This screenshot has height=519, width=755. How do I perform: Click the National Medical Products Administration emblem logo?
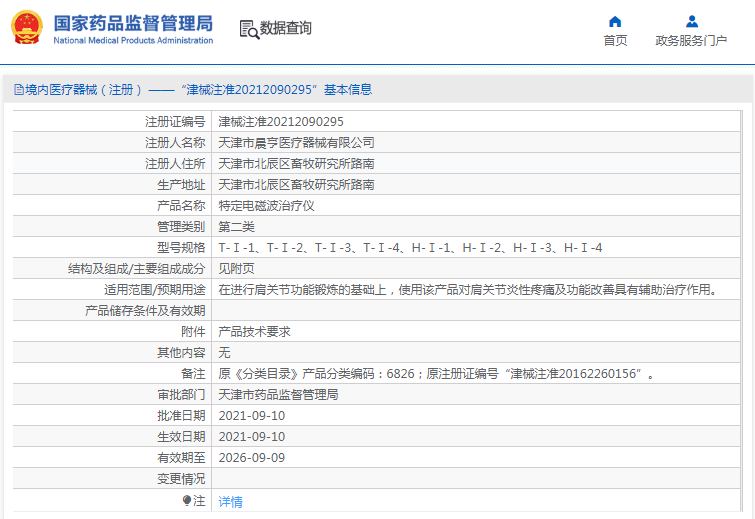pyautogui.click(x=27, y=28)
